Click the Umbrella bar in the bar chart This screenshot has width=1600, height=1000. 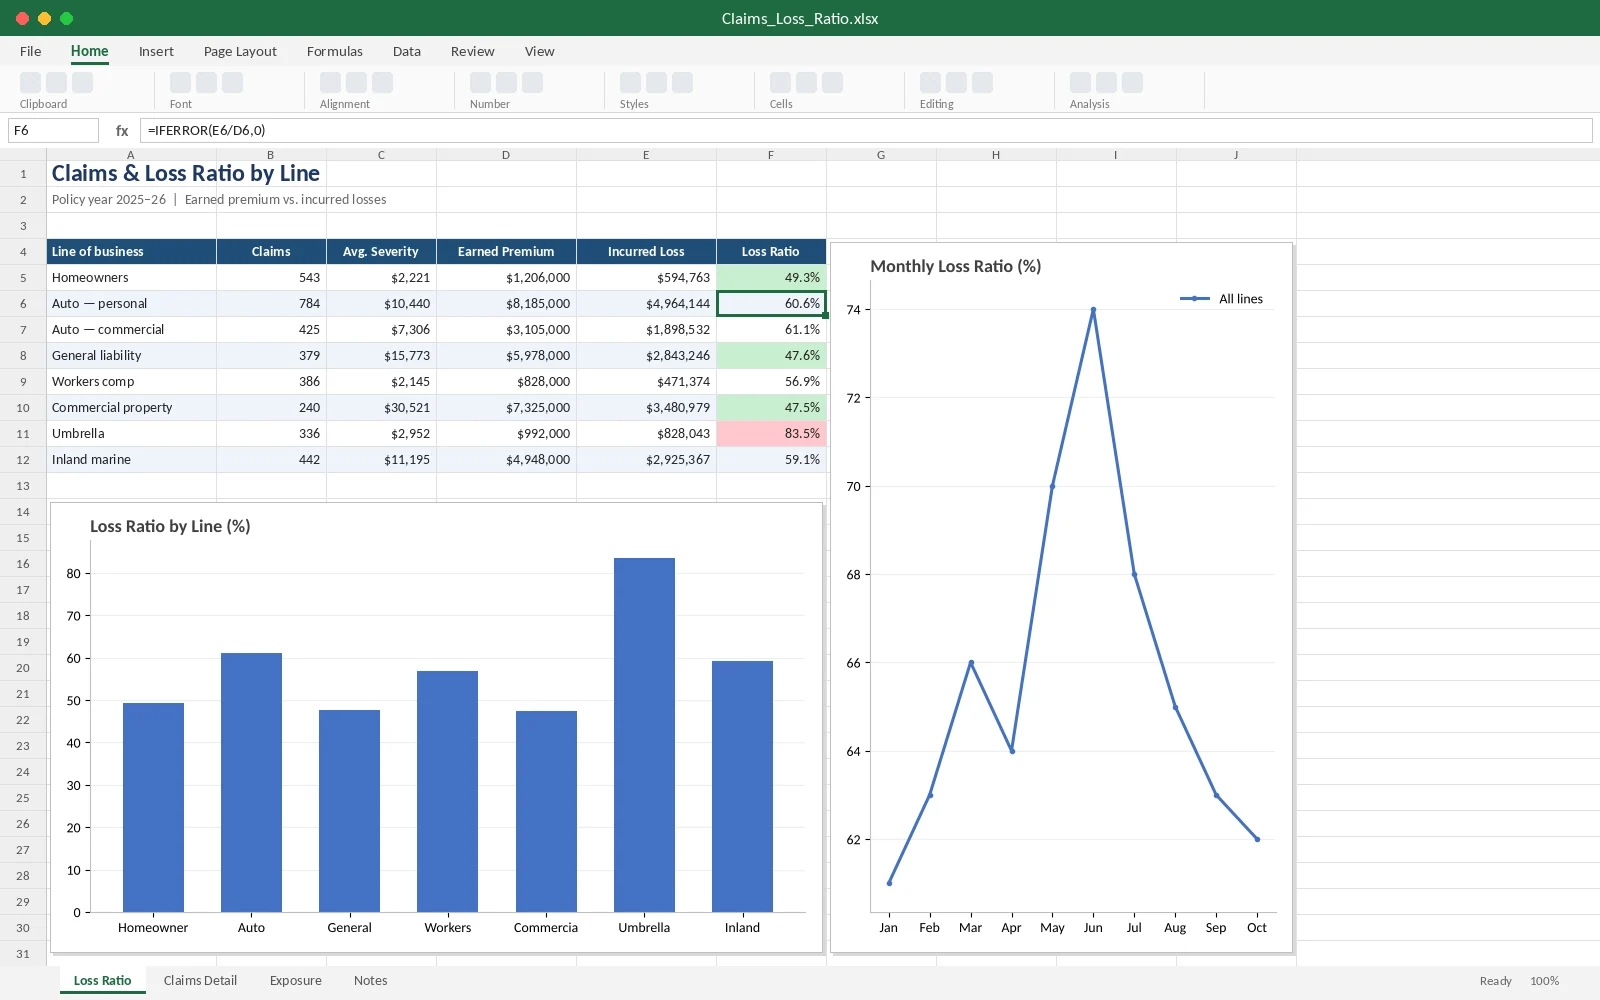click(644, 735)
